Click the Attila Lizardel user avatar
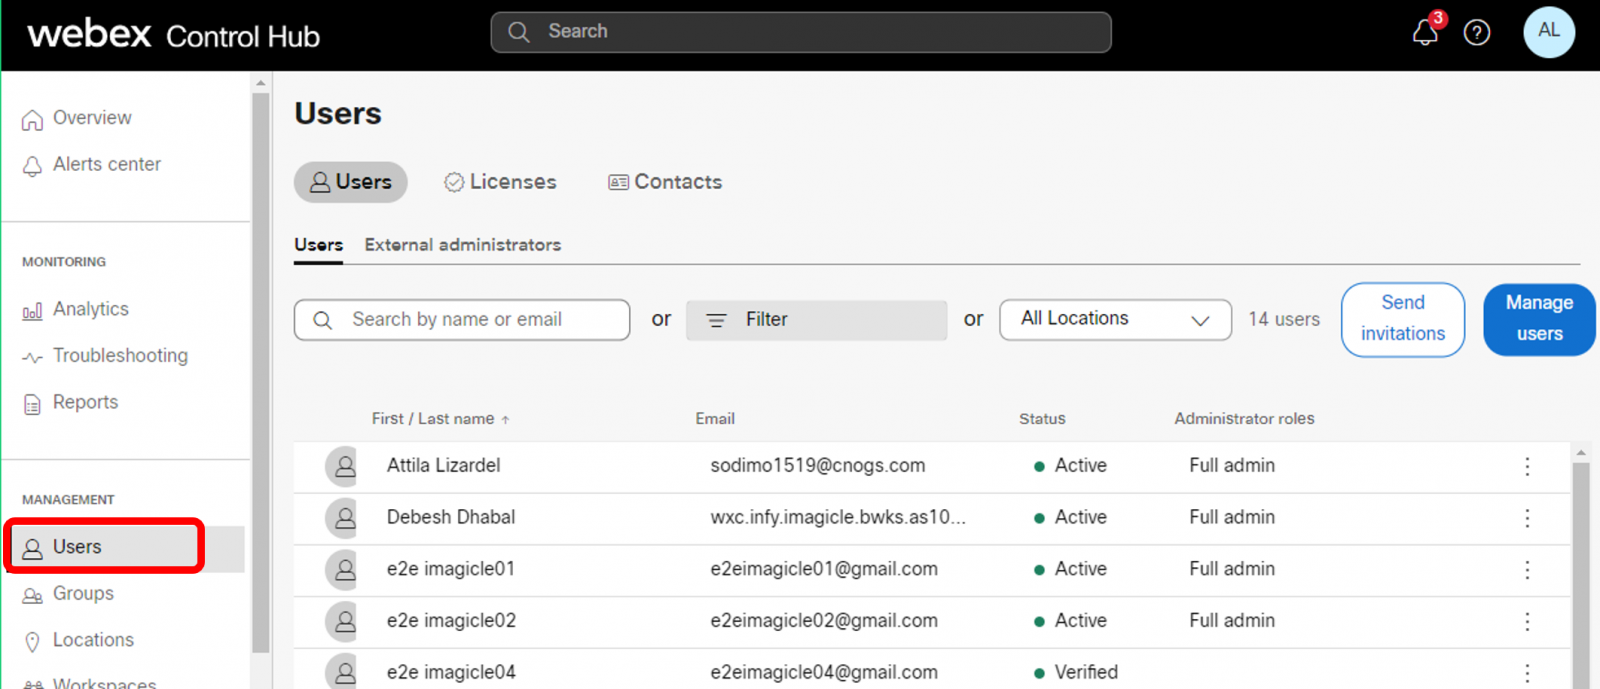This screenshot has width=1600, height=689. point(344,466)
